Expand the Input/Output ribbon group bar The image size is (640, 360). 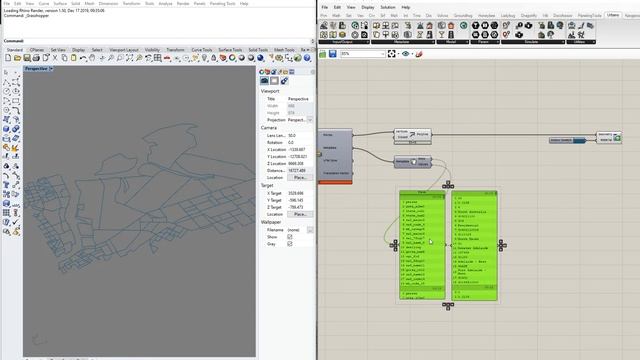[344, 42]
